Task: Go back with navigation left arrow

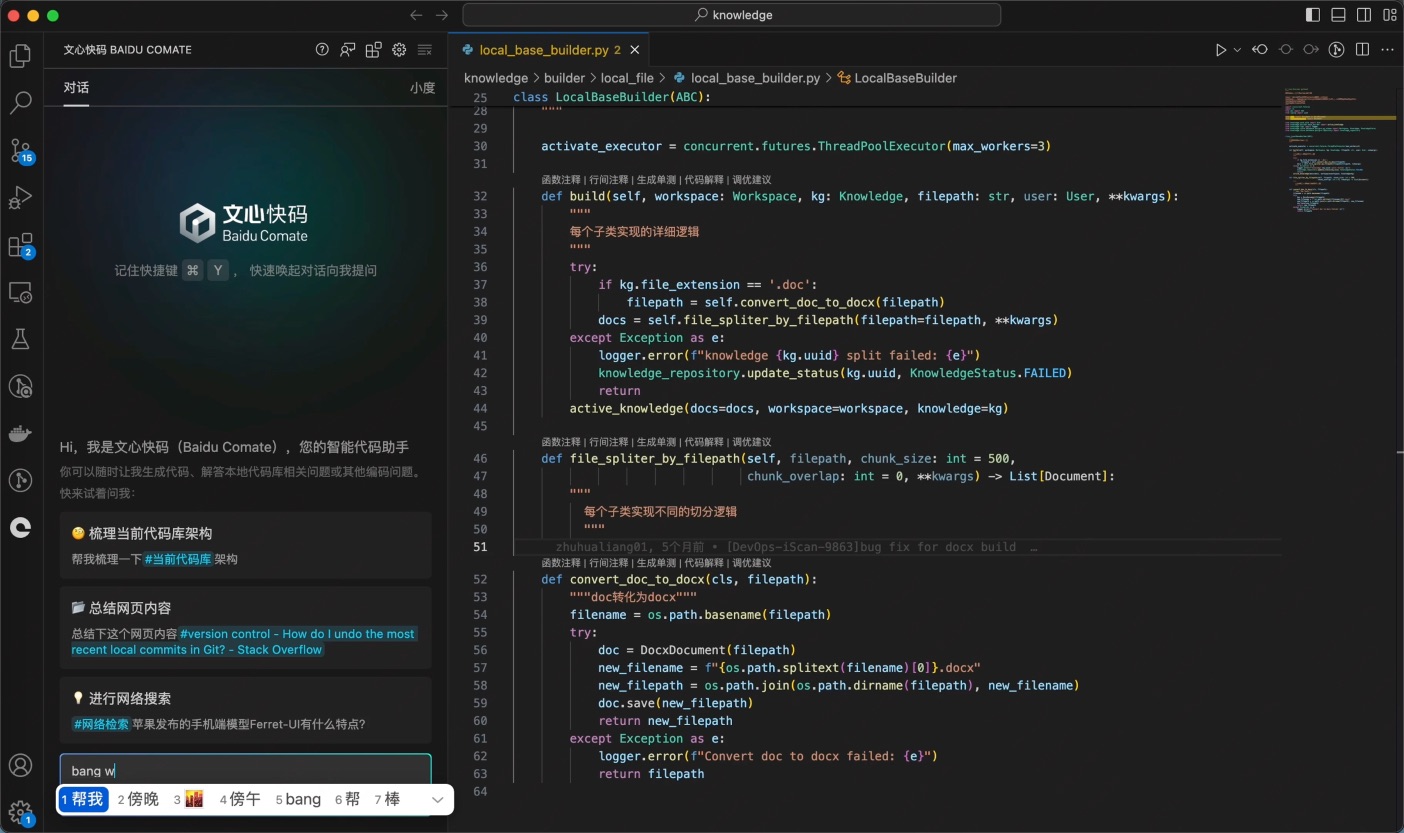Action: click(417, 15)
